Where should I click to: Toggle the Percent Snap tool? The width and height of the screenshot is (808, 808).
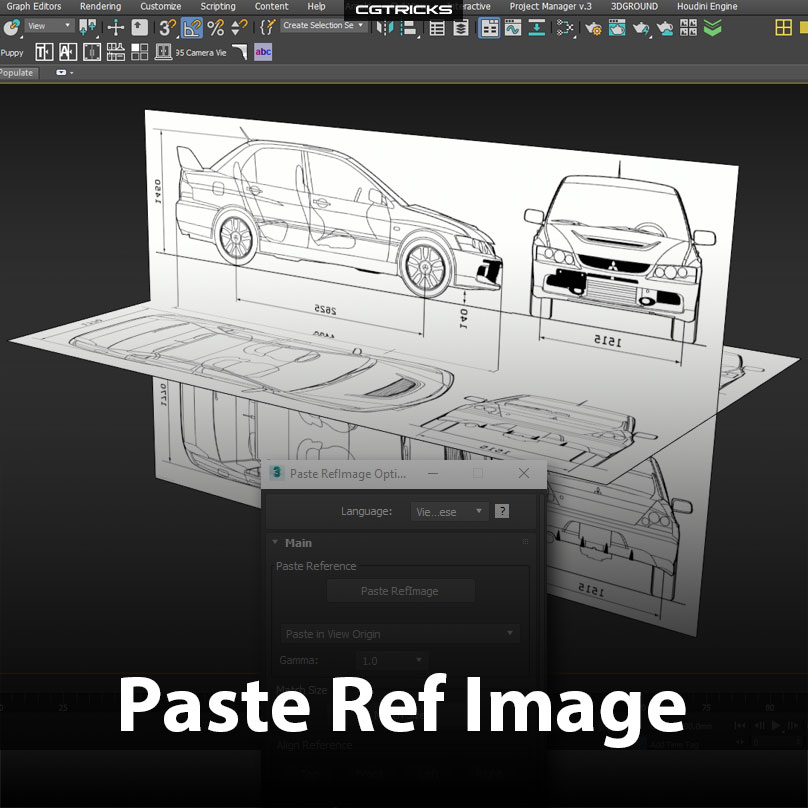215,28
